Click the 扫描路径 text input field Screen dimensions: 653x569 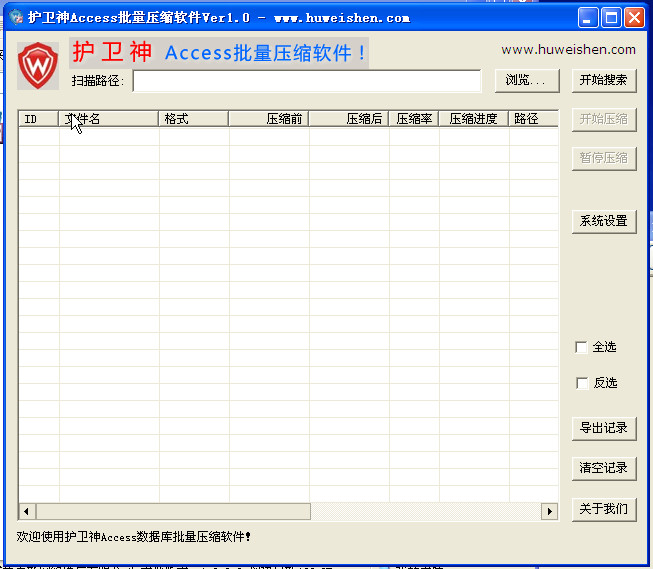(x=306, y=81)
